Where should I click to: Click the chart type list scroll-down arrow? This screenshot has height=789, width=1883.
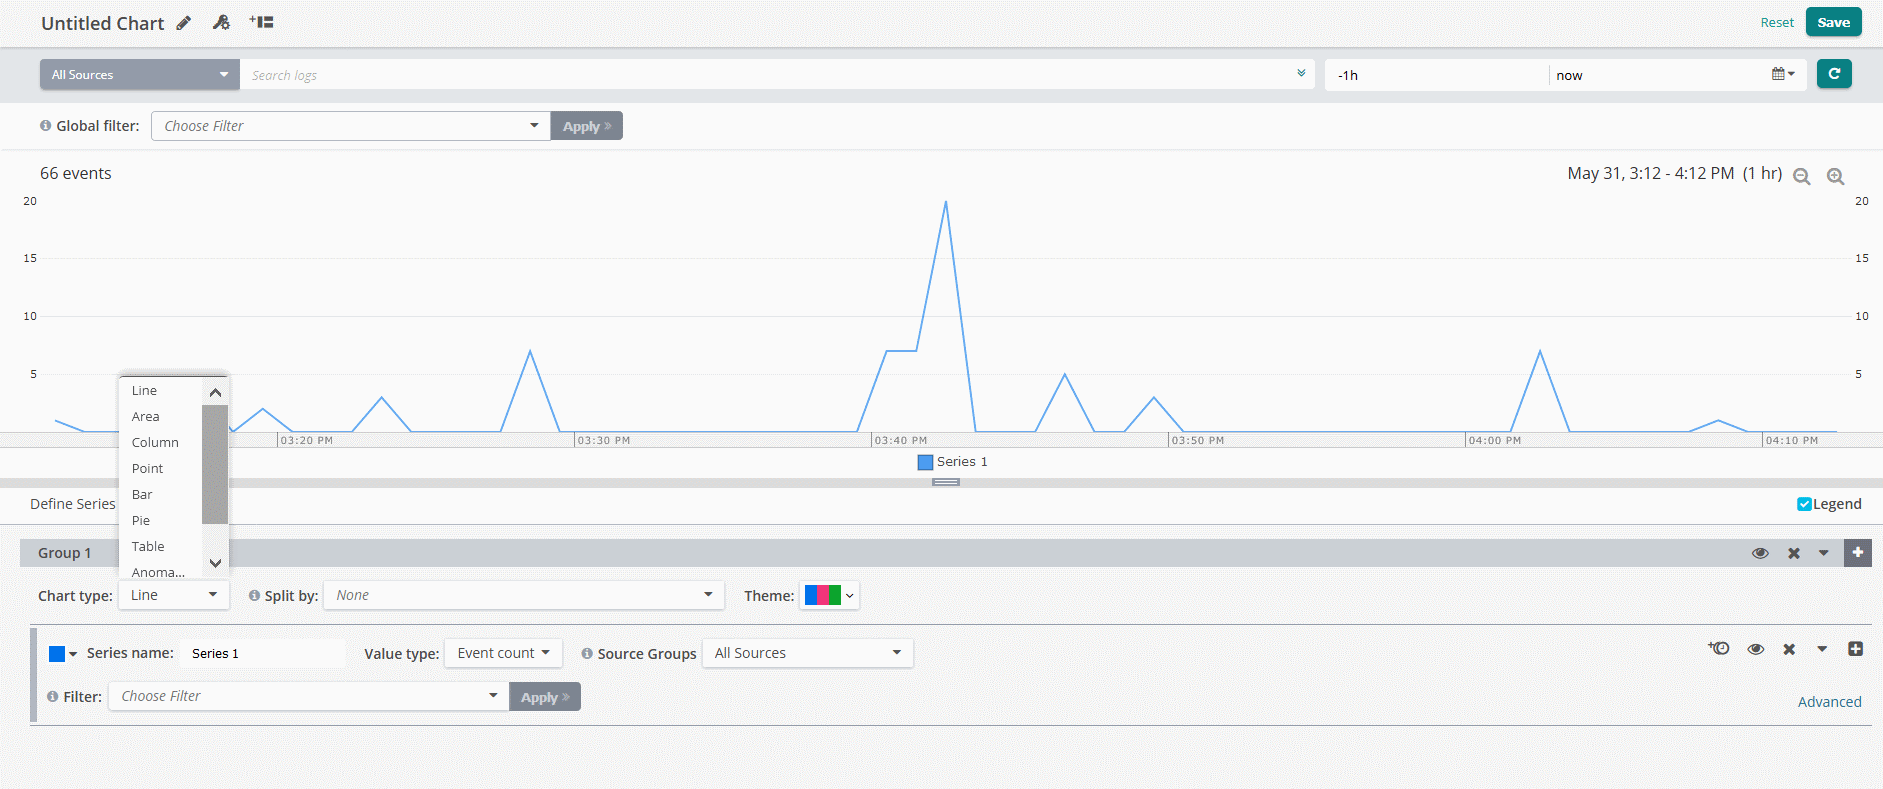point(215,563)
